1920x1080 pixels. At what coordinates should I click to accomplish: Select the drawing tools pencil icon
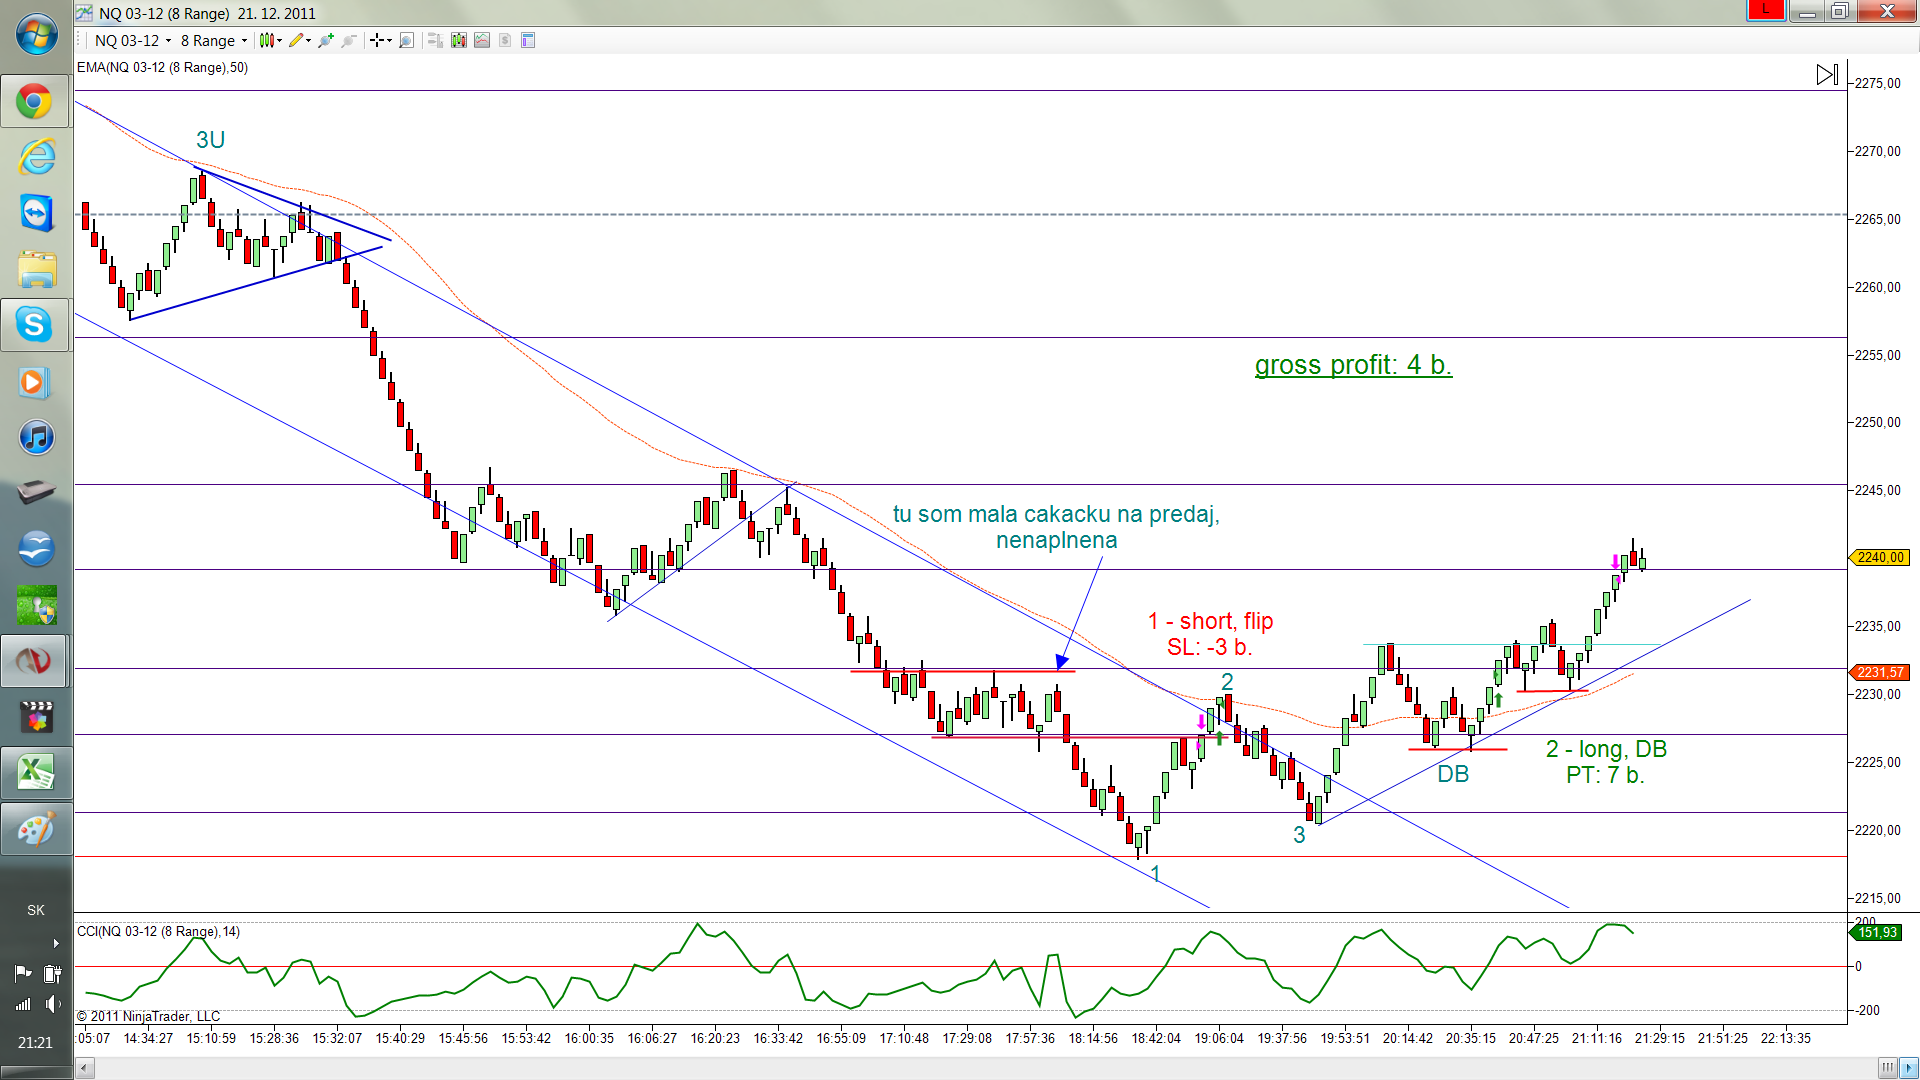[x=296, y=41]
